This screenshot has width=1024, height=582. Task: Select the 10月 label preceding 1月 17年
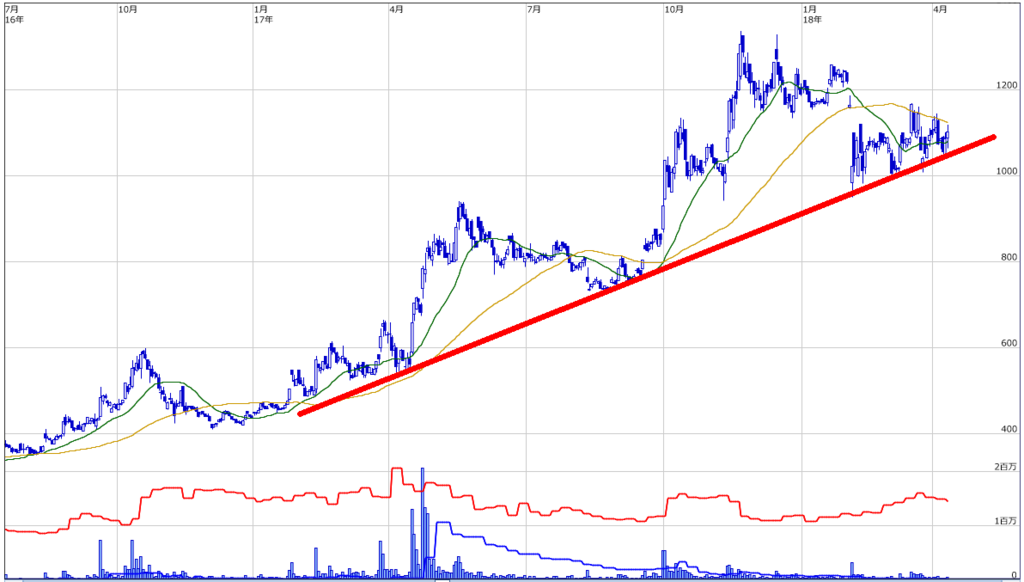coord(128,9)
